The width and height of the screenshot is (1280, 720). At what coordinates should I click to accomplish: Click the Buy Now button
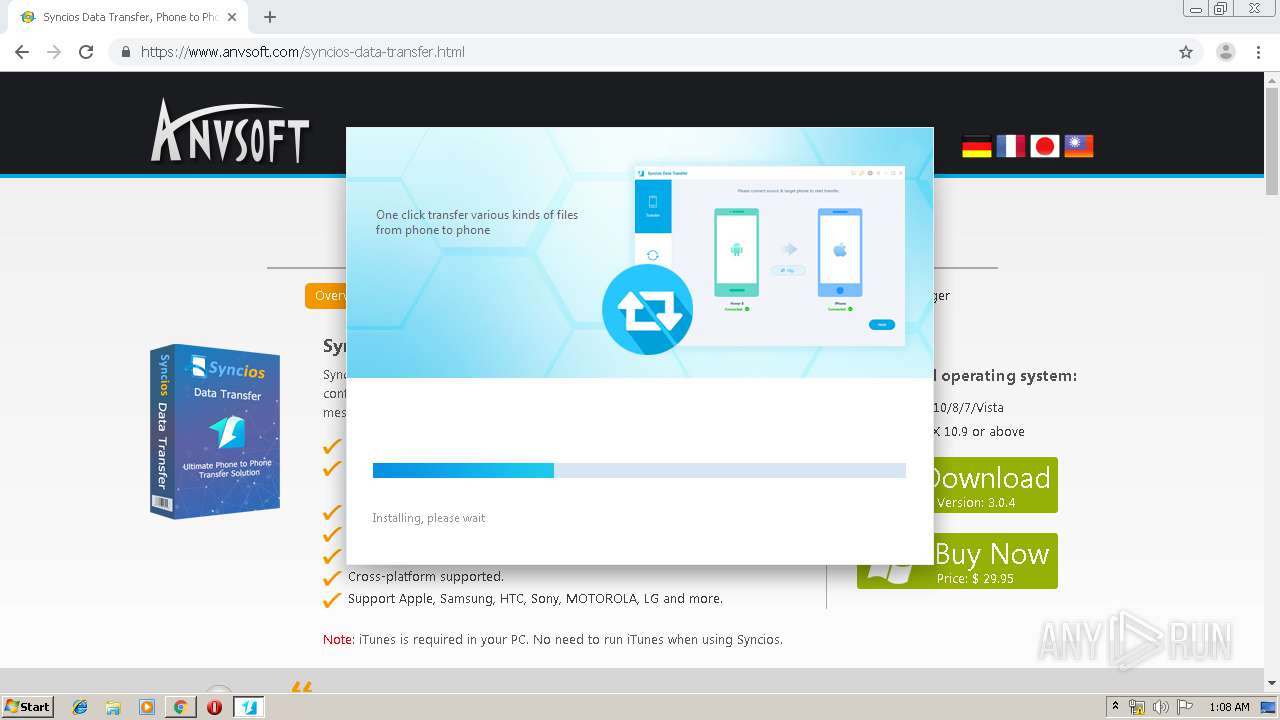click(995, 561)
